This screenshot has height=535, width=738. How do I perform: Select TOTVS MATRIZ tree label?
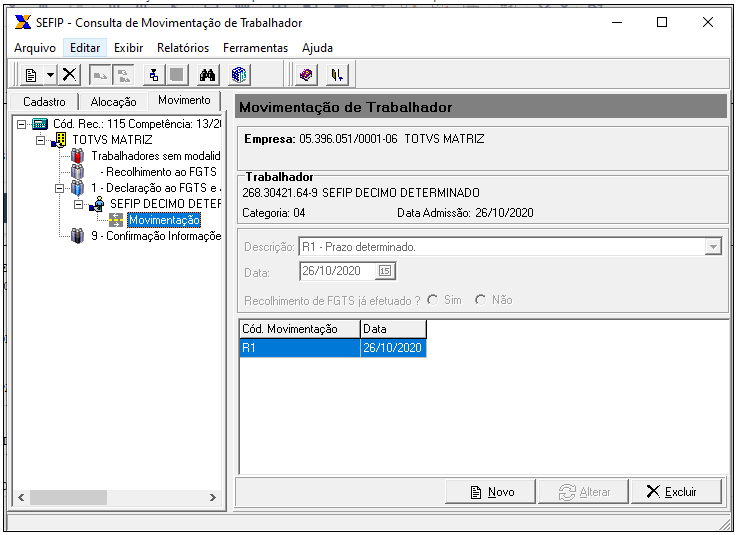[112, 140]
